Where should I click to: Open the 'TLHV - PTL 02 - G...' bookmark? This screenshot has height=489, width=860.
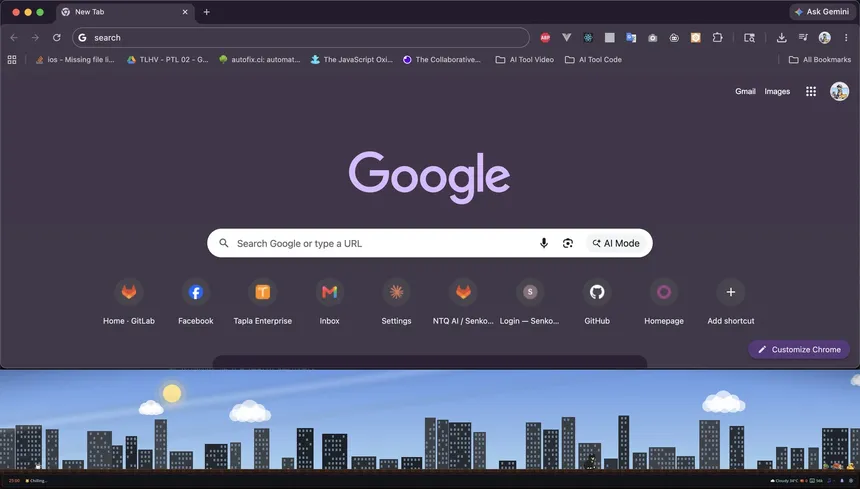[x=167, y=59]
